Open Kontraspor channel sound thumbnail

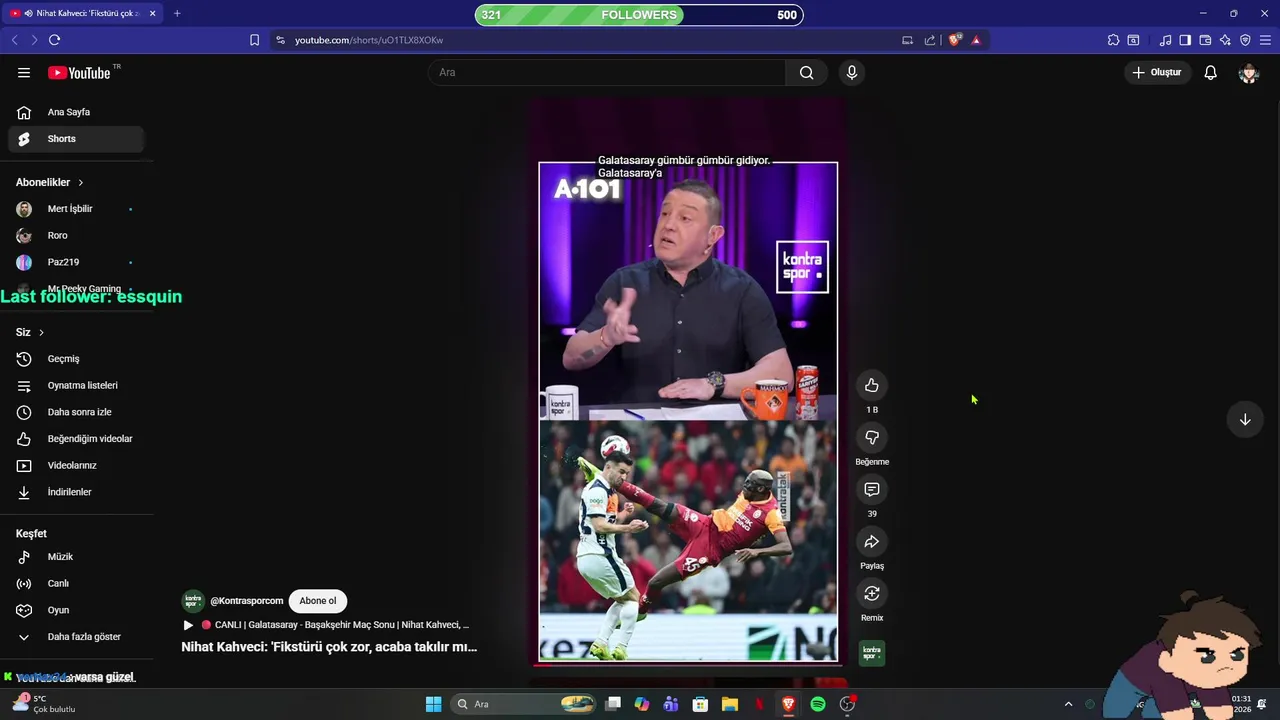click(x=872, y=653)
